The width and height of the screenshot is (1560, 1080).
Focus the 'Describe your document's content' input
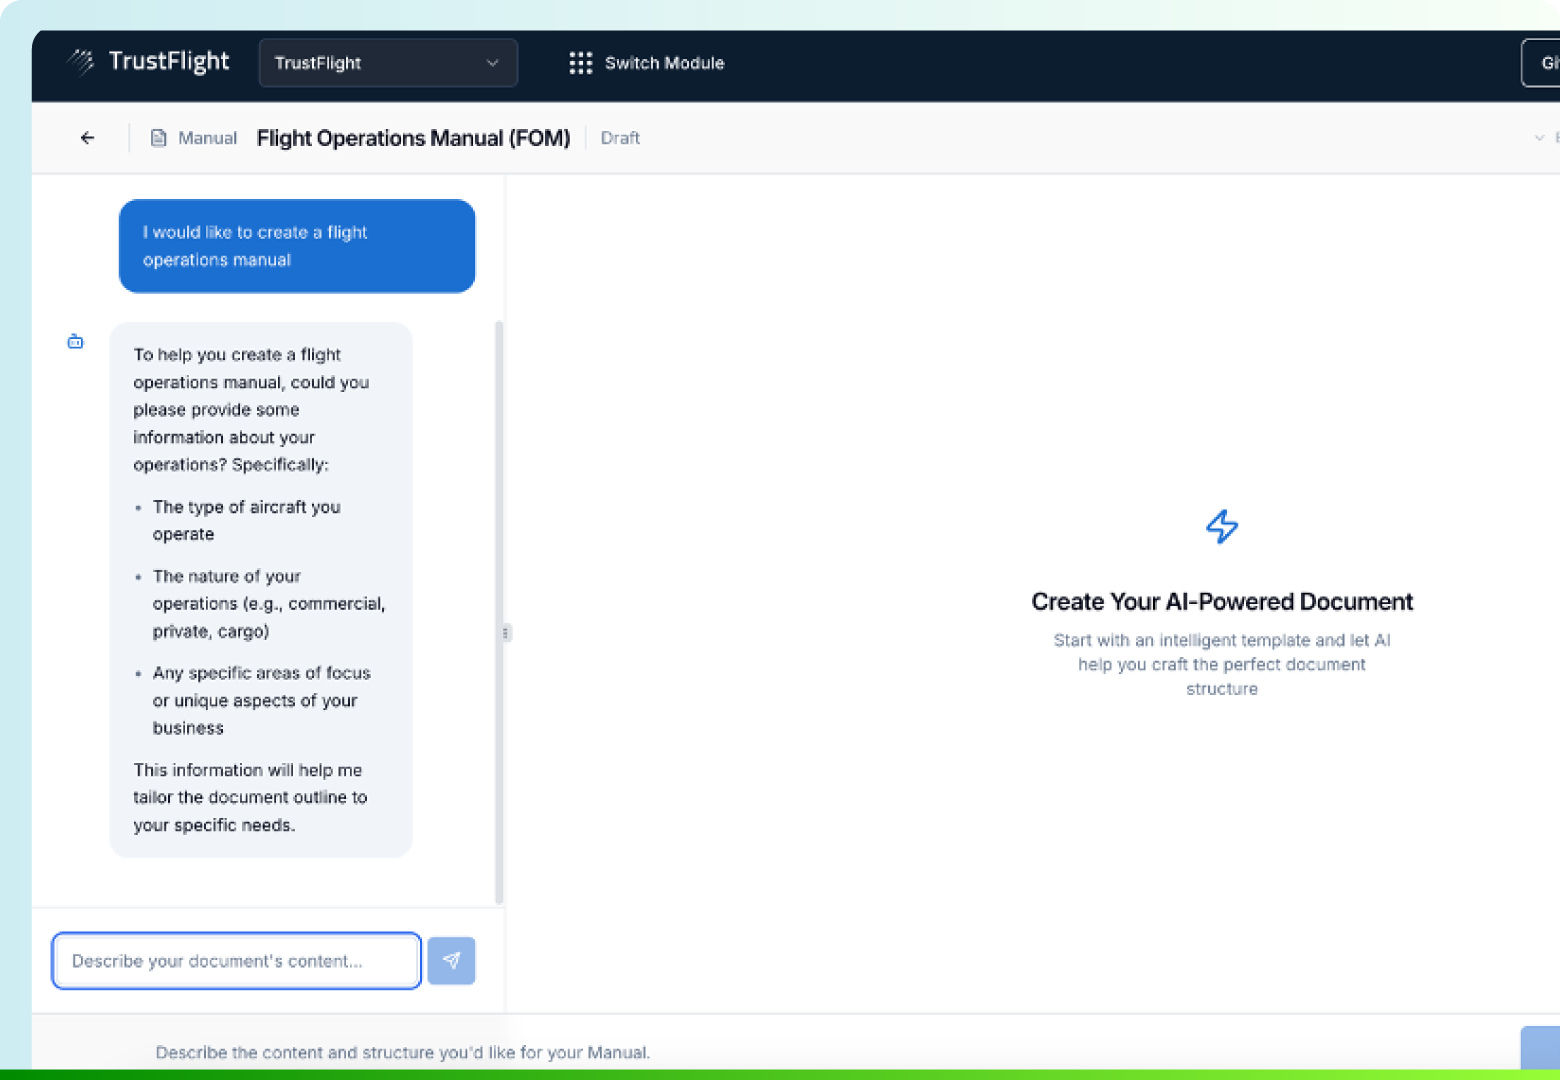pos(236,961)
